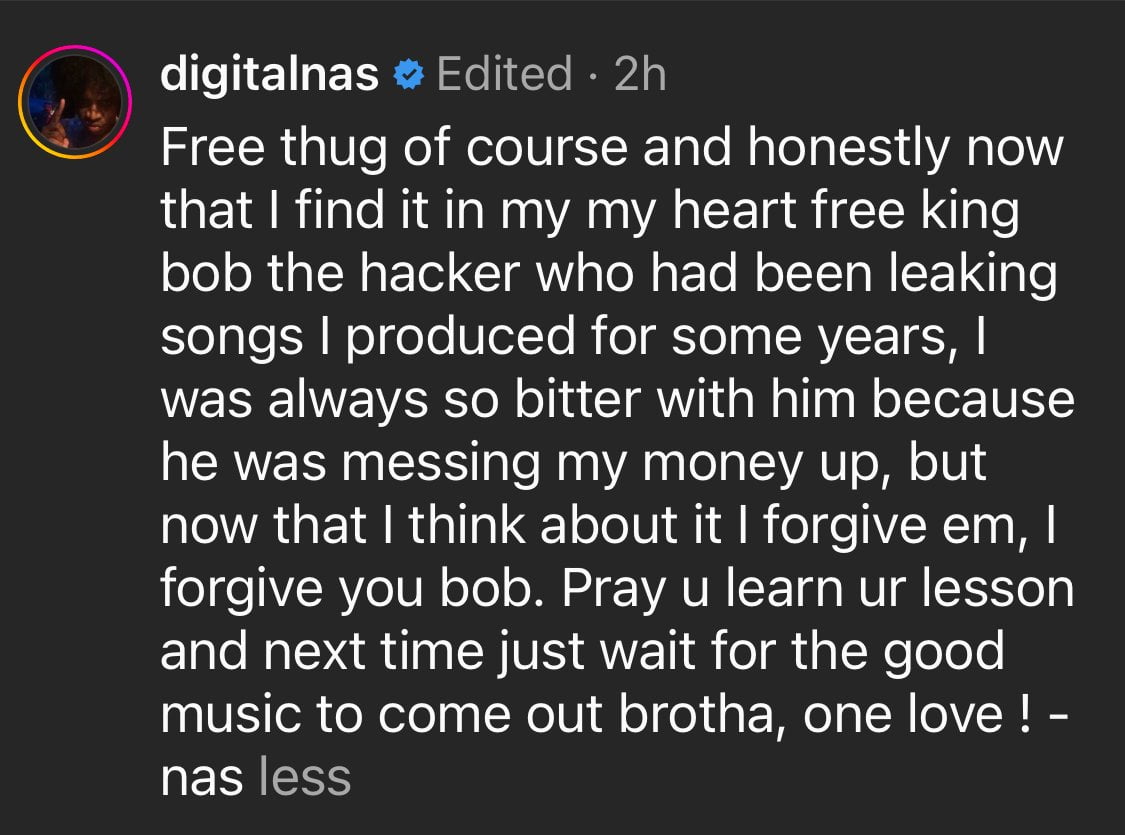Click the caption line starting "Free thug"
This screenshot has height=835, width=1125.
coord(610,150)
